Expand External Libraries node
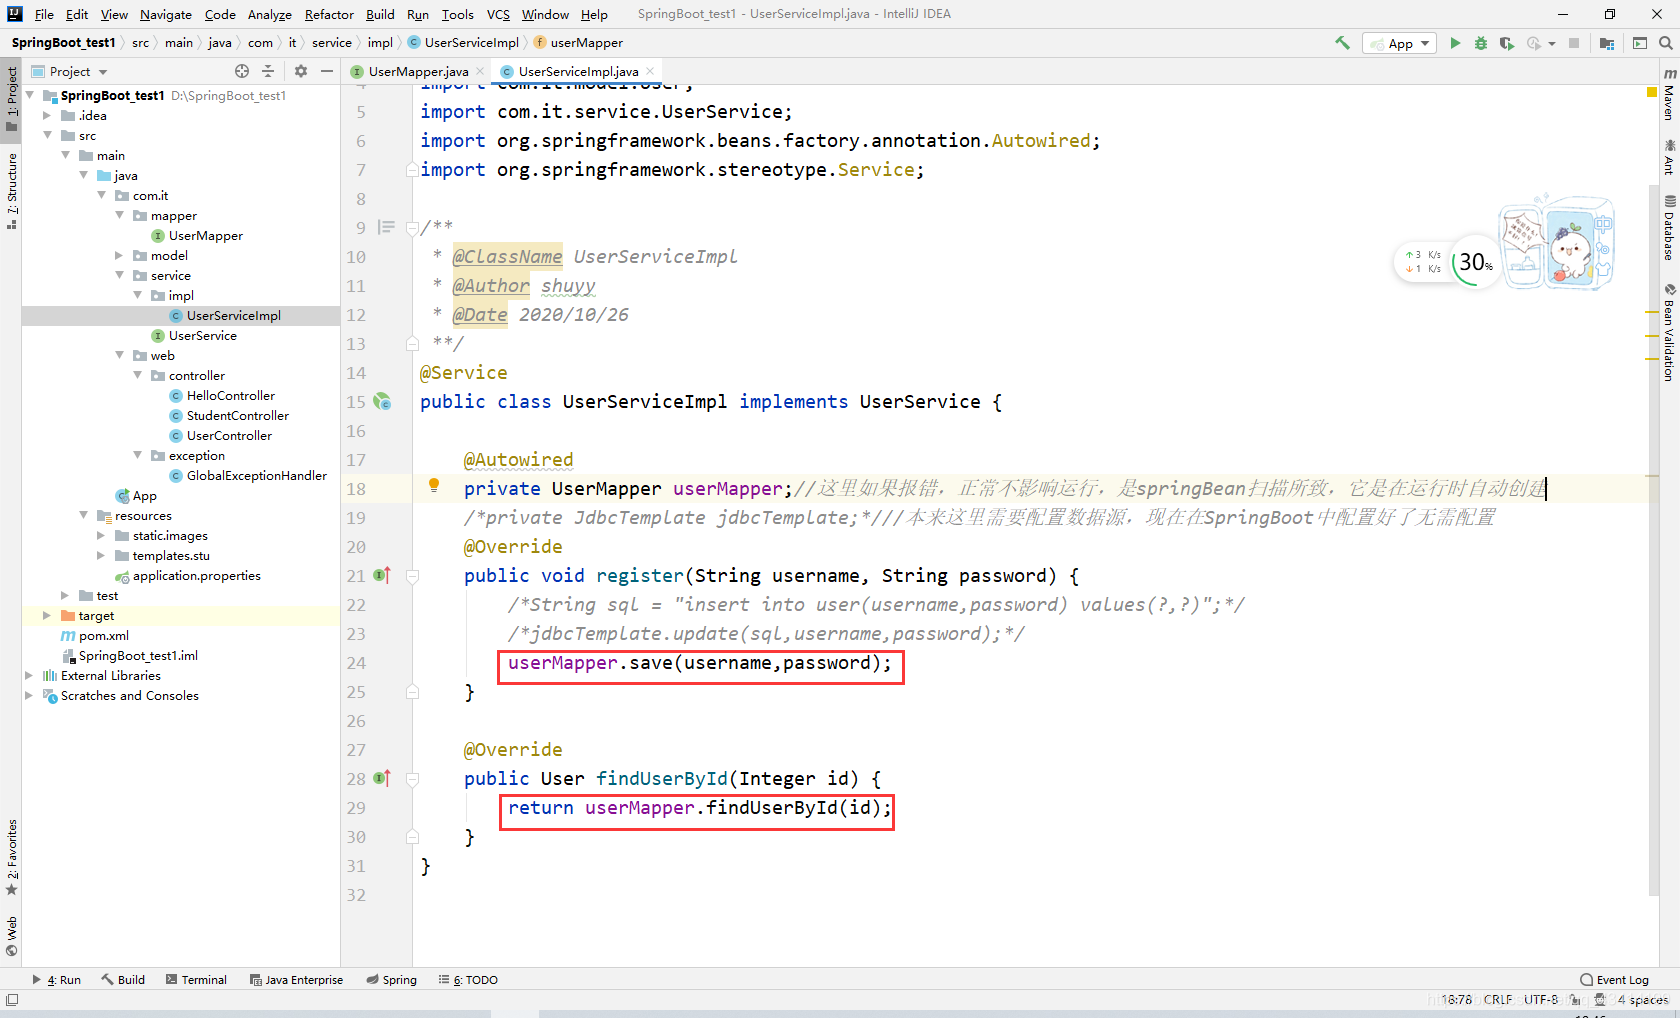 [x=30, y=675]
